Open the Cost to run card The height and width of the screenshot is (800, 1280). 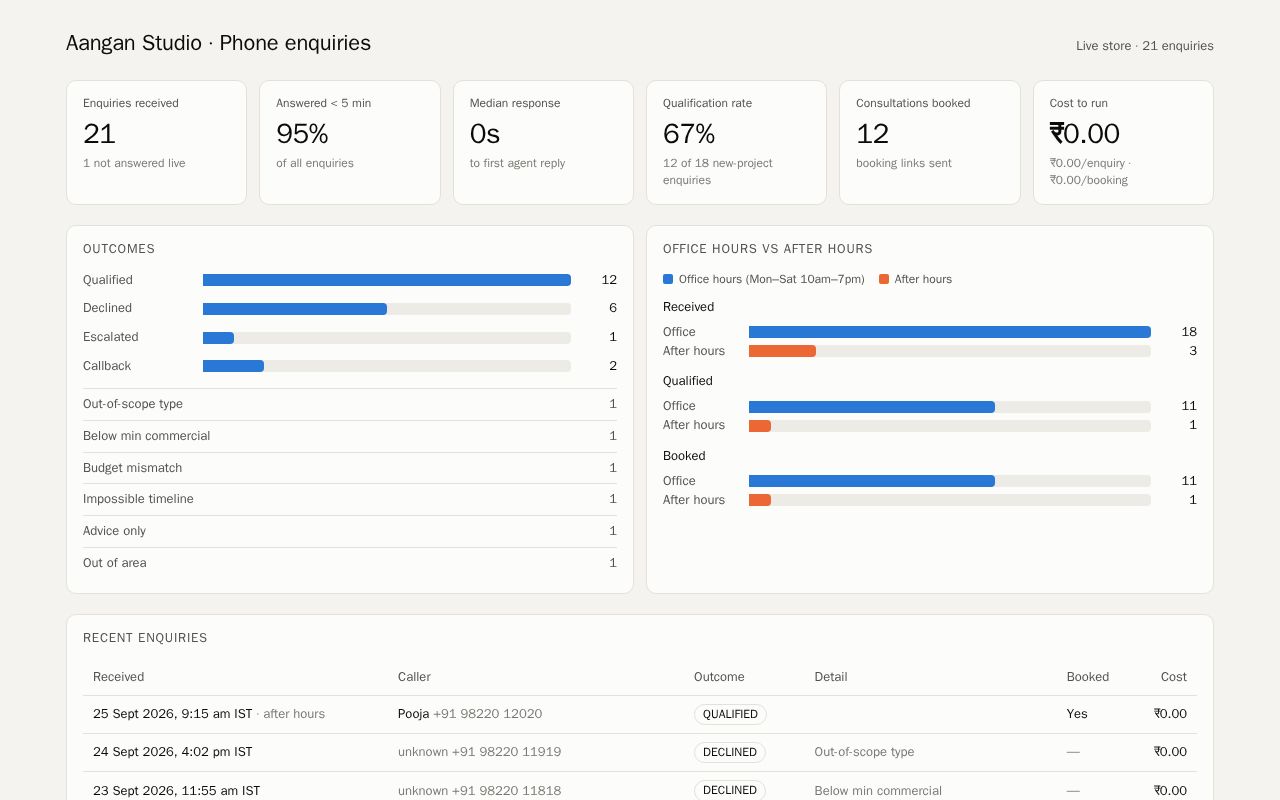[x=1123, y=142]
